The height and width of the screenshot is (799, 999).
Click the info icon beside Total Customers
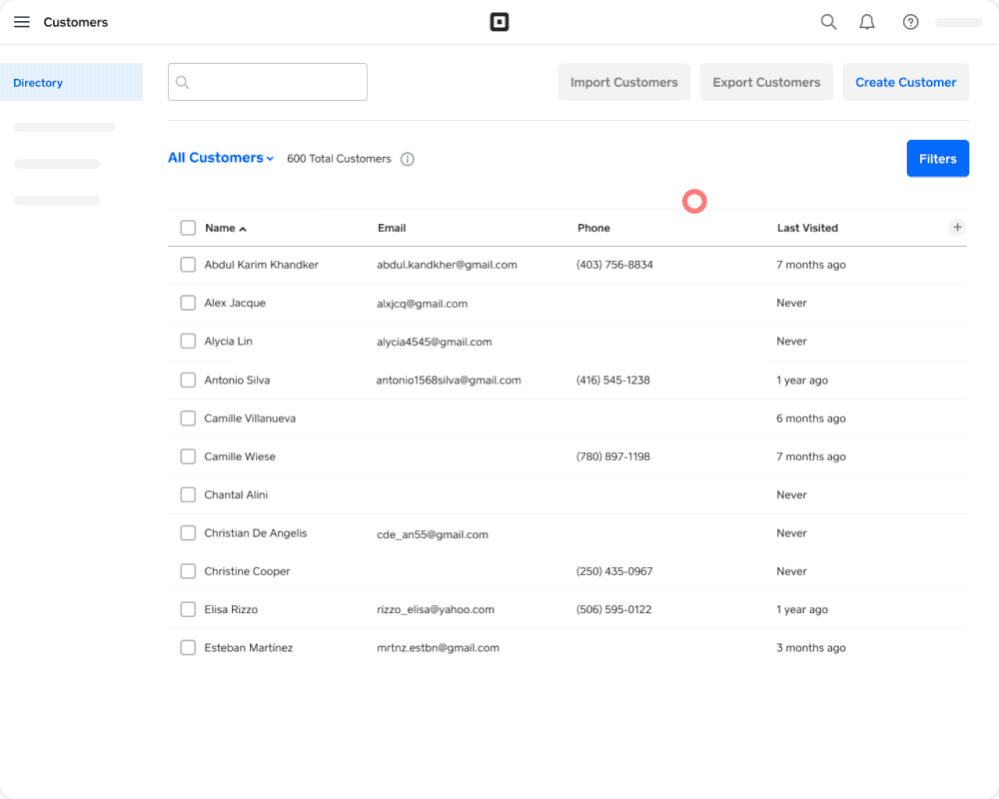point(407,159)
